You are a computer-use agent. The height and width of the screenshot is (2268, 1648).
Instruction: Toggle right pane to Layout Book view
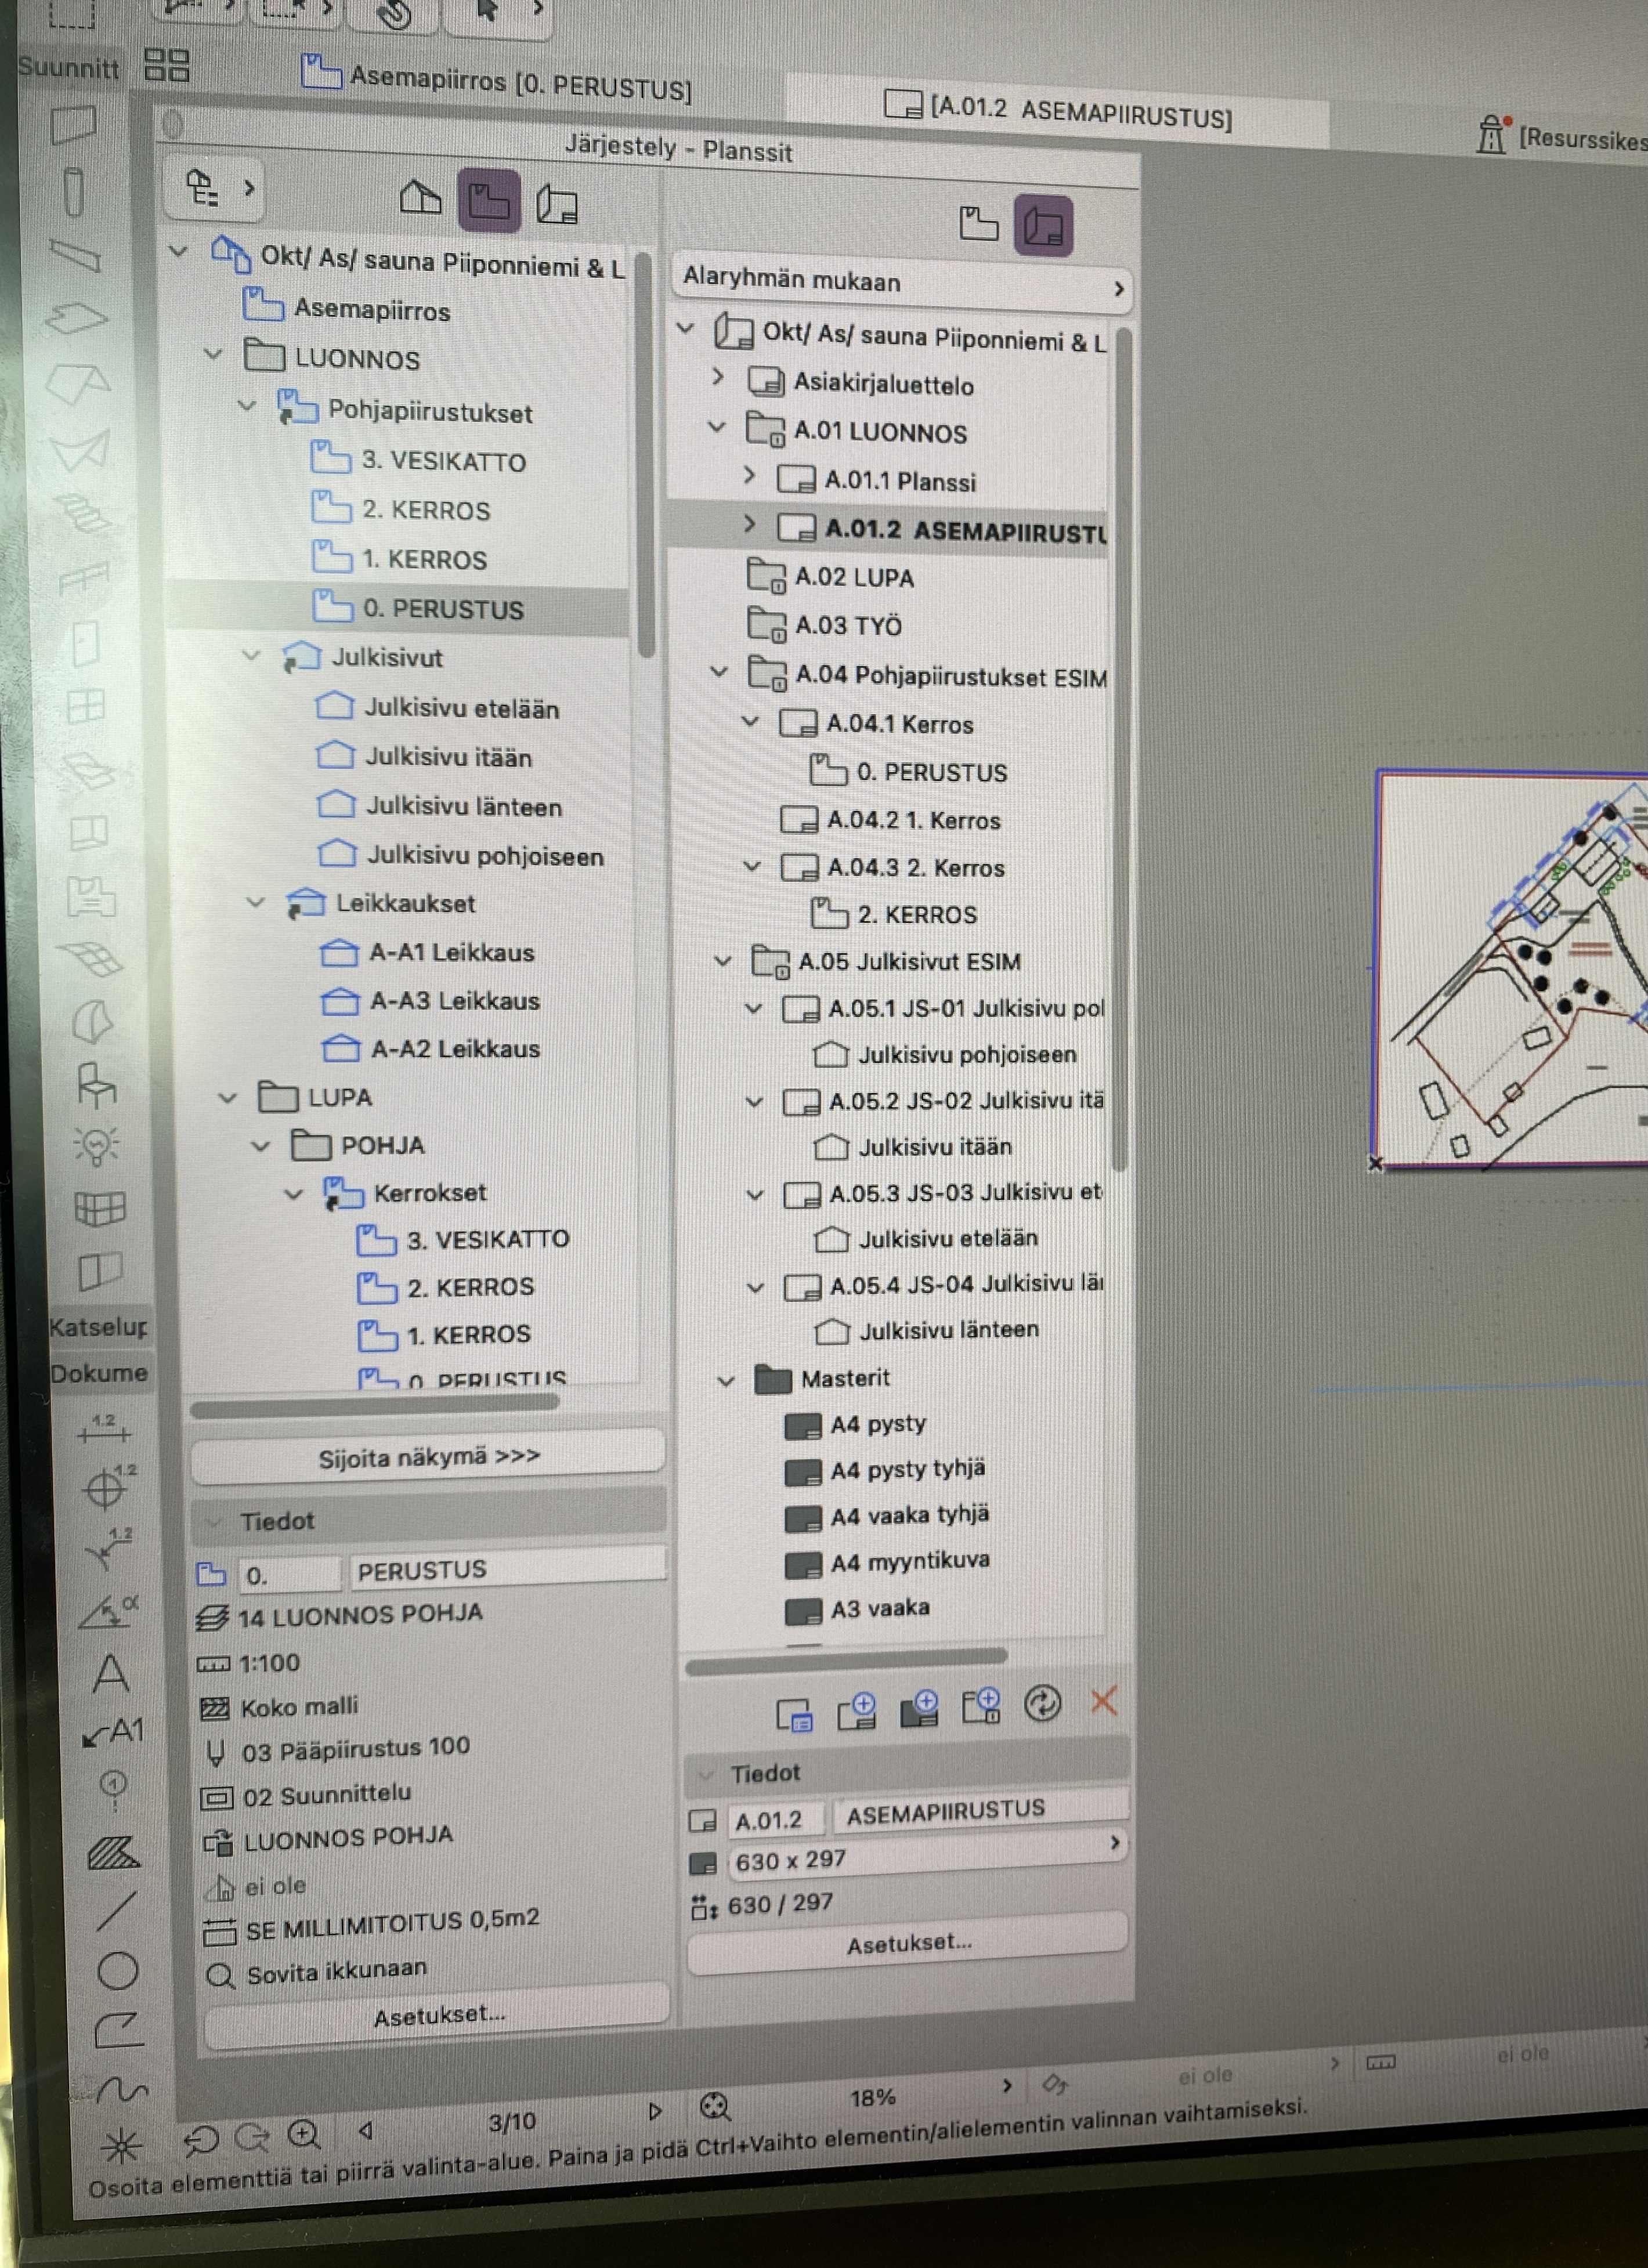[1042, 226]
